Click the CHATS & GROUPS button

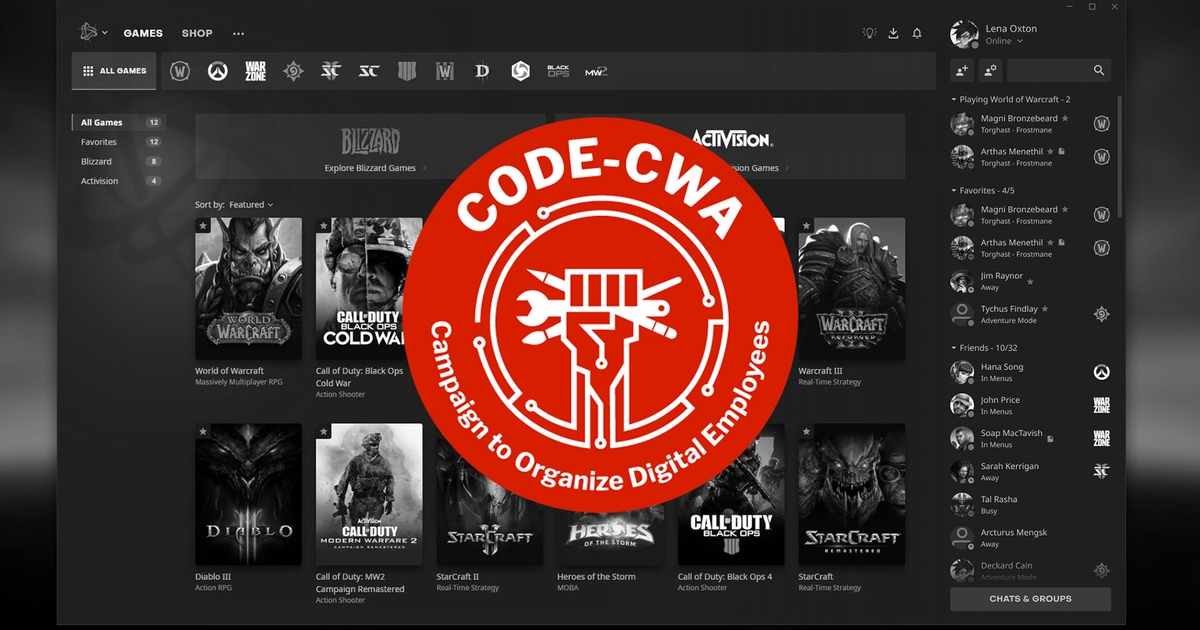[x=1030, y=599]
